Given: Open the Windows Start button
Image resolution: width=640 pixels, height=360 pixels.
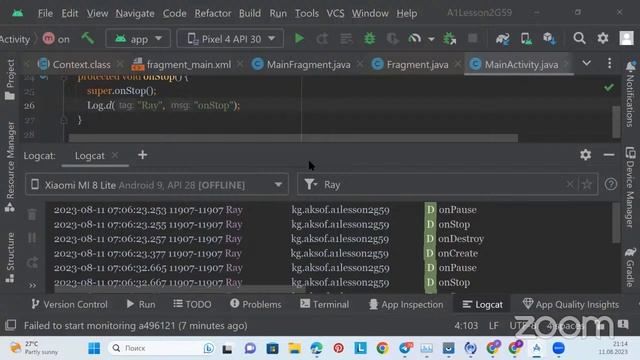Looking at the screenshot, I should (x=94, y=348).
